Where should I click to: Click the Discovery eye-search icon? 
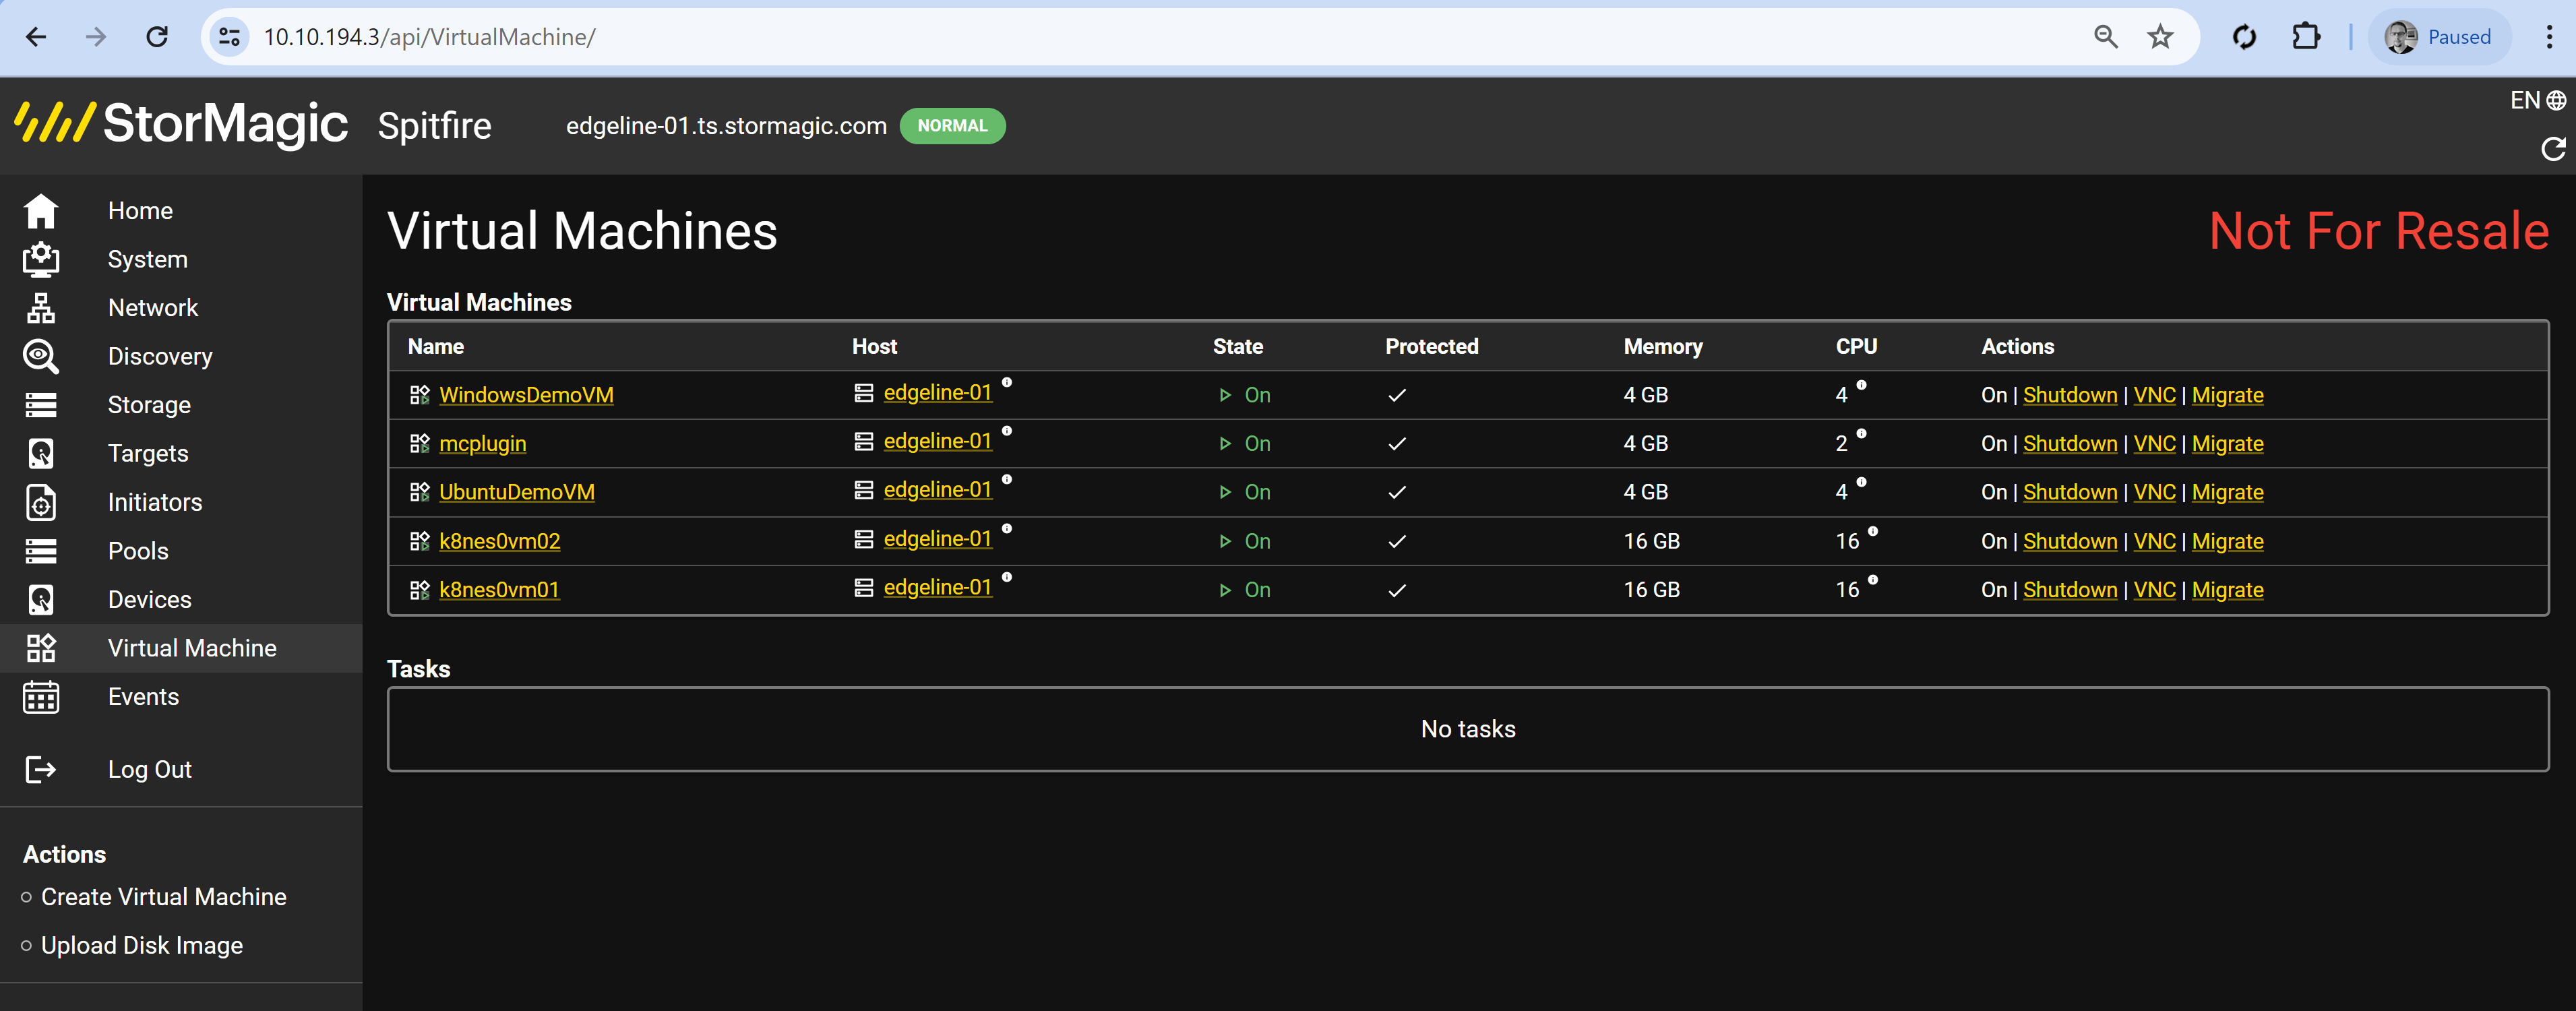click(x=41, y=356)
